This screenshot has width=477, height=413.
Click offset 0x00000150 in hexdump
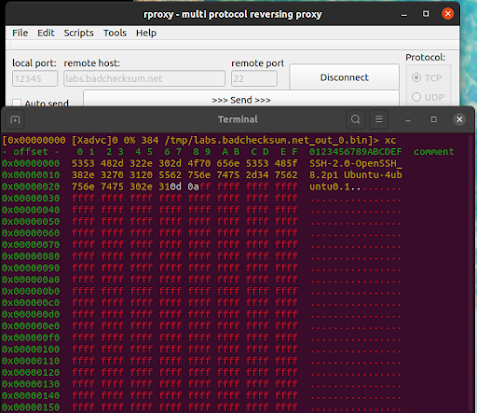pyautogui.click(x=31, y=407)
